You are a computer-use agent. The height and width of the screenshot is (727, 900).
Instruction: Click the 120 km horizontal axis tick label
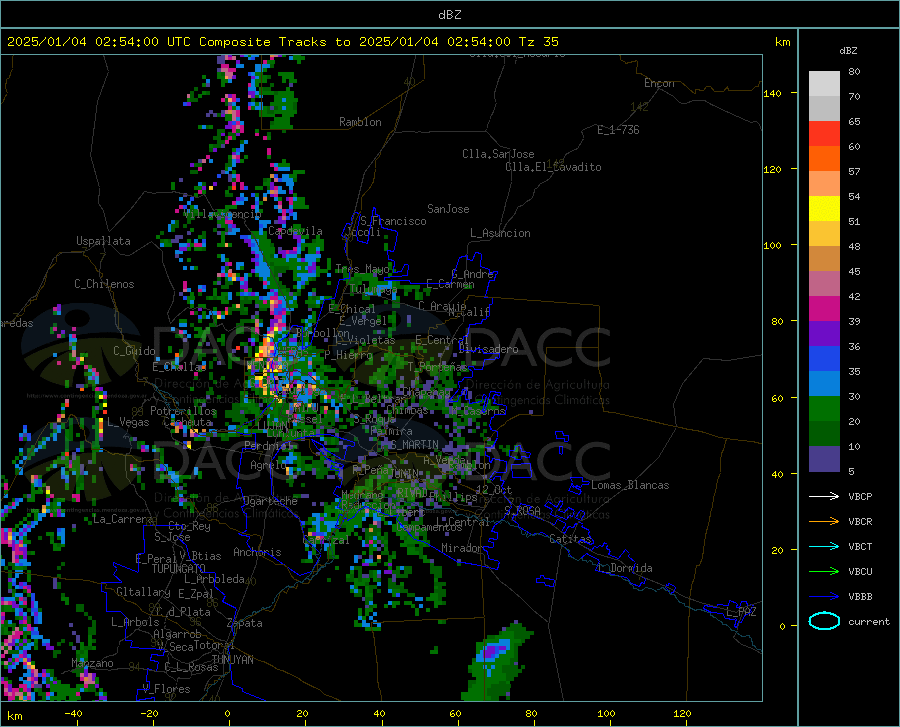[x=682, y=713]
